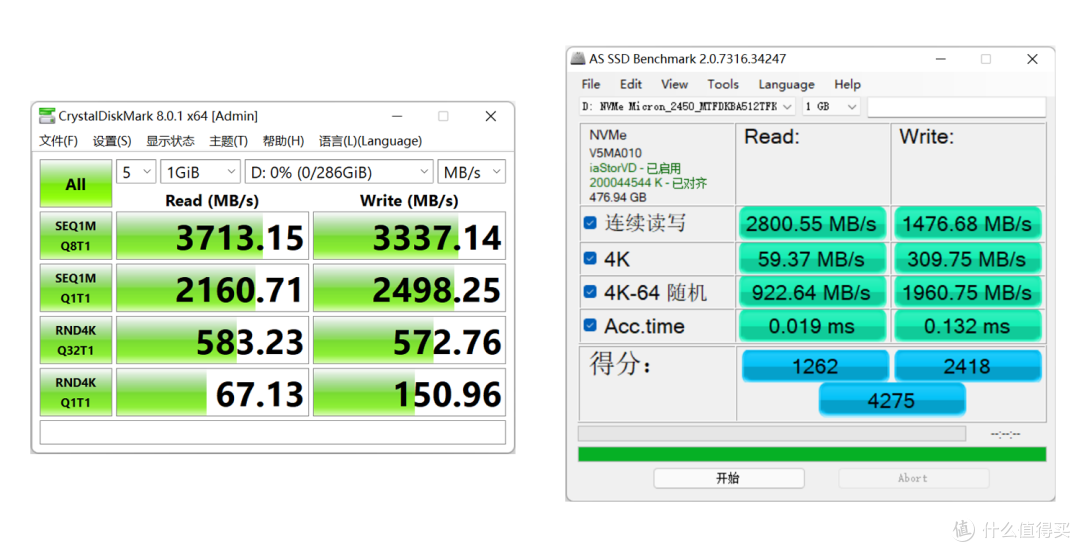Click the 3337.14 sequential write value

409,236
